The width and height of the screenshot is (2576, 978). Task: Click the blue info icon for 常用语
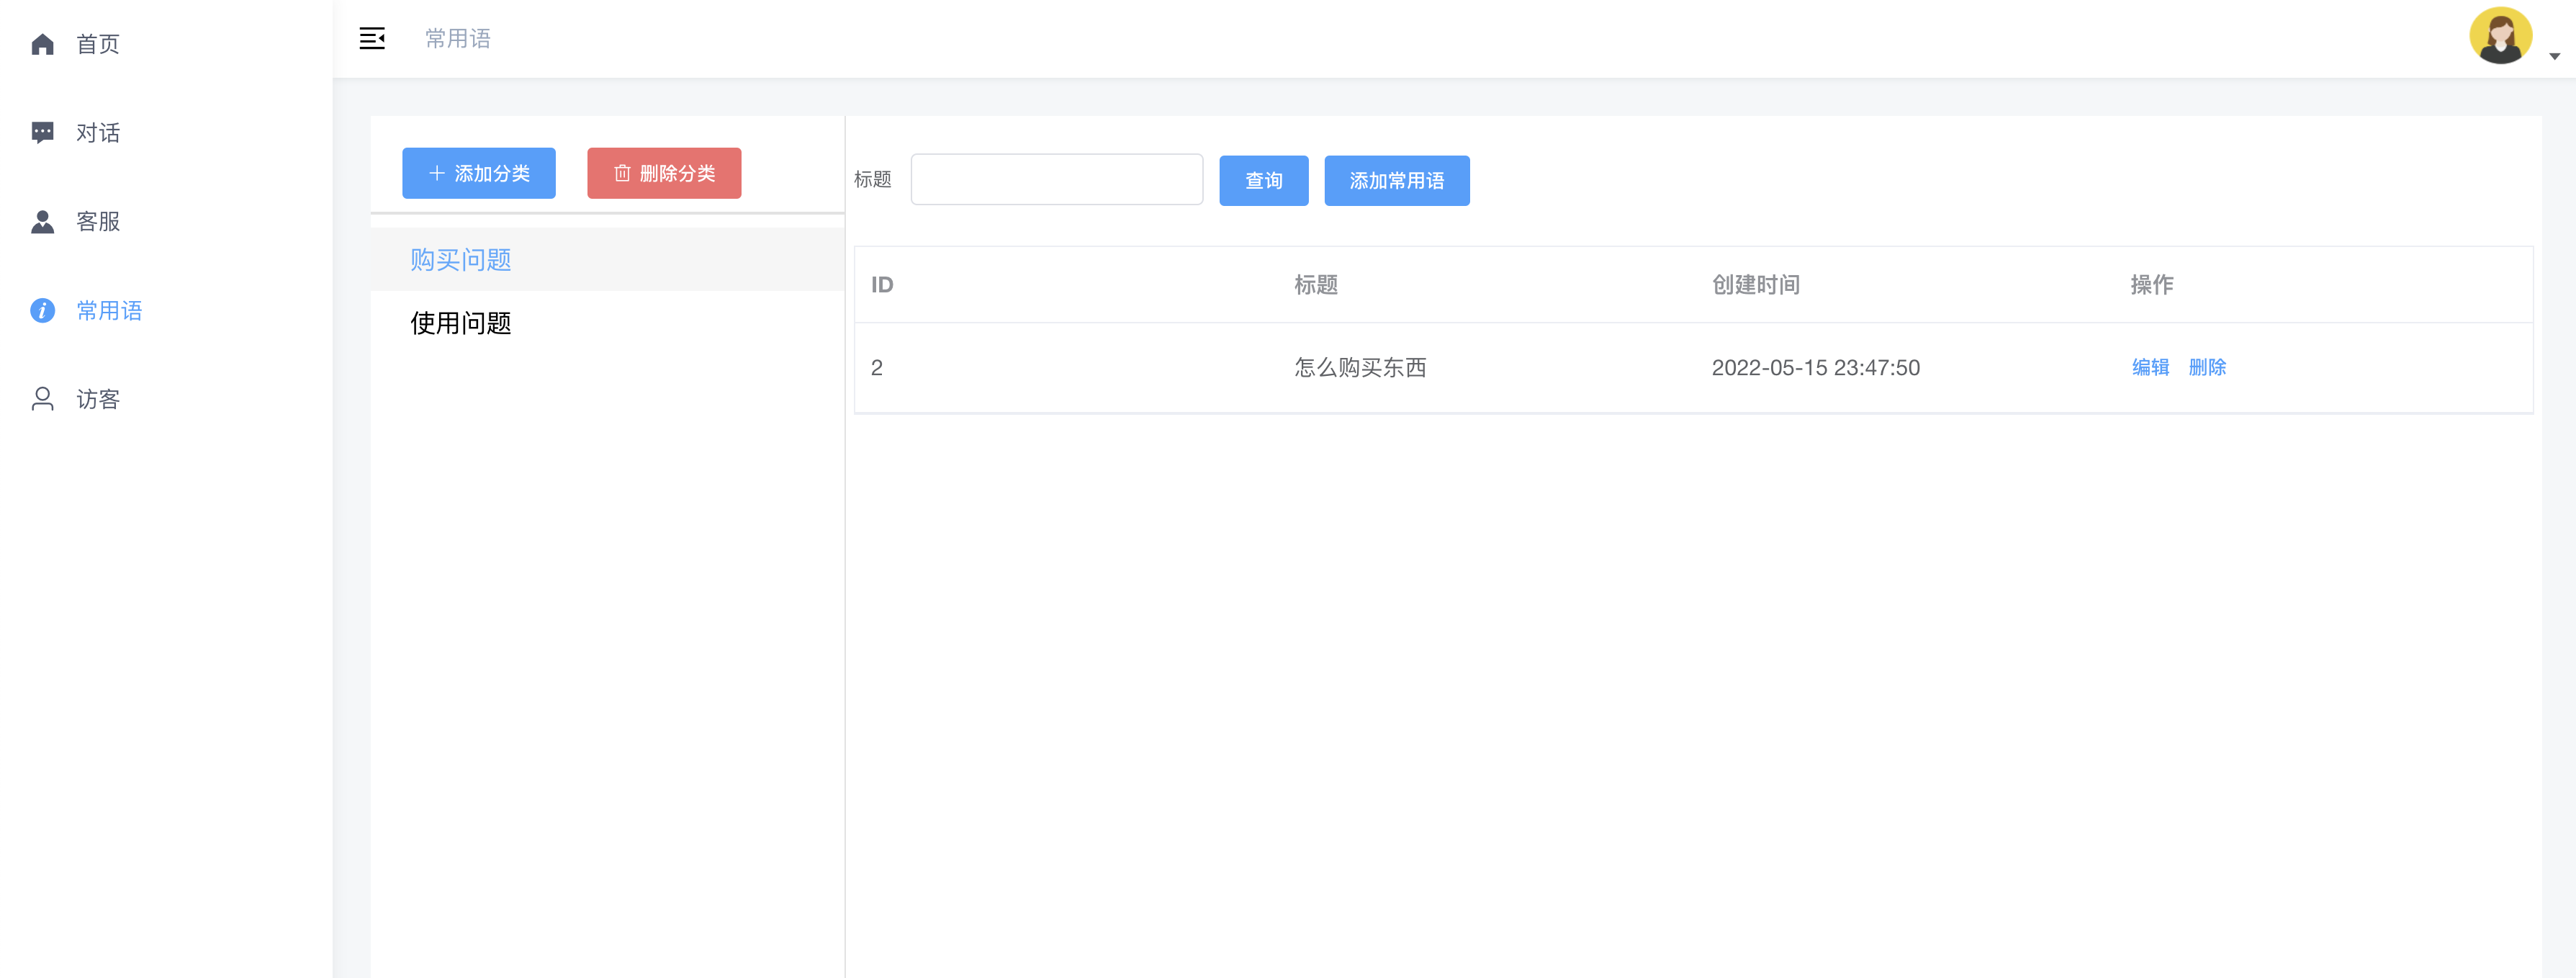point(42,310)
